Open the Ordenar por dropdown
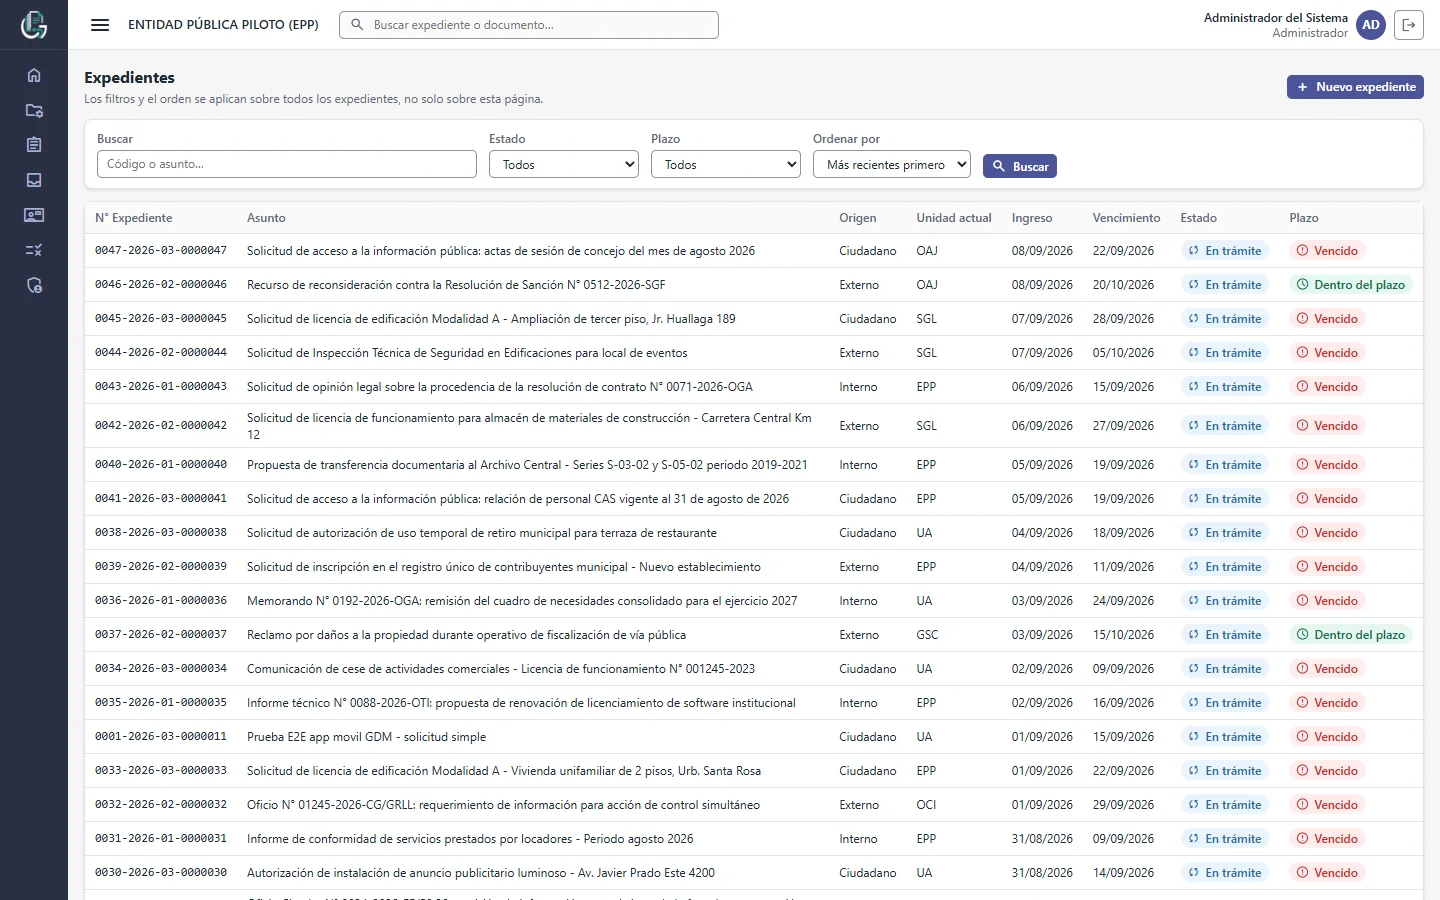This screenshot has width=1440, height=900. pos(892,165)
